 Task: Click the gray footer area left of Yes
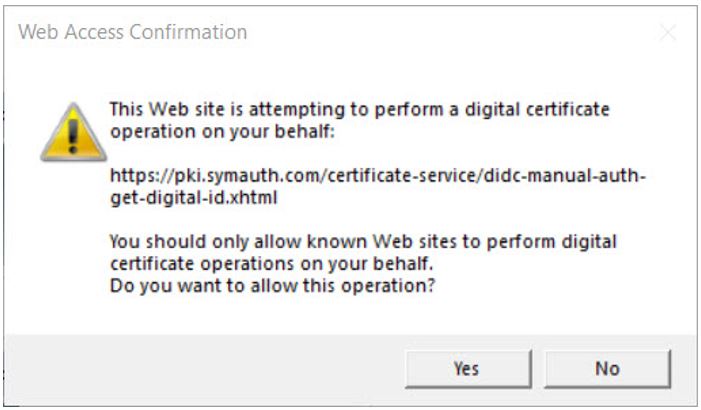tap(200, 368)
